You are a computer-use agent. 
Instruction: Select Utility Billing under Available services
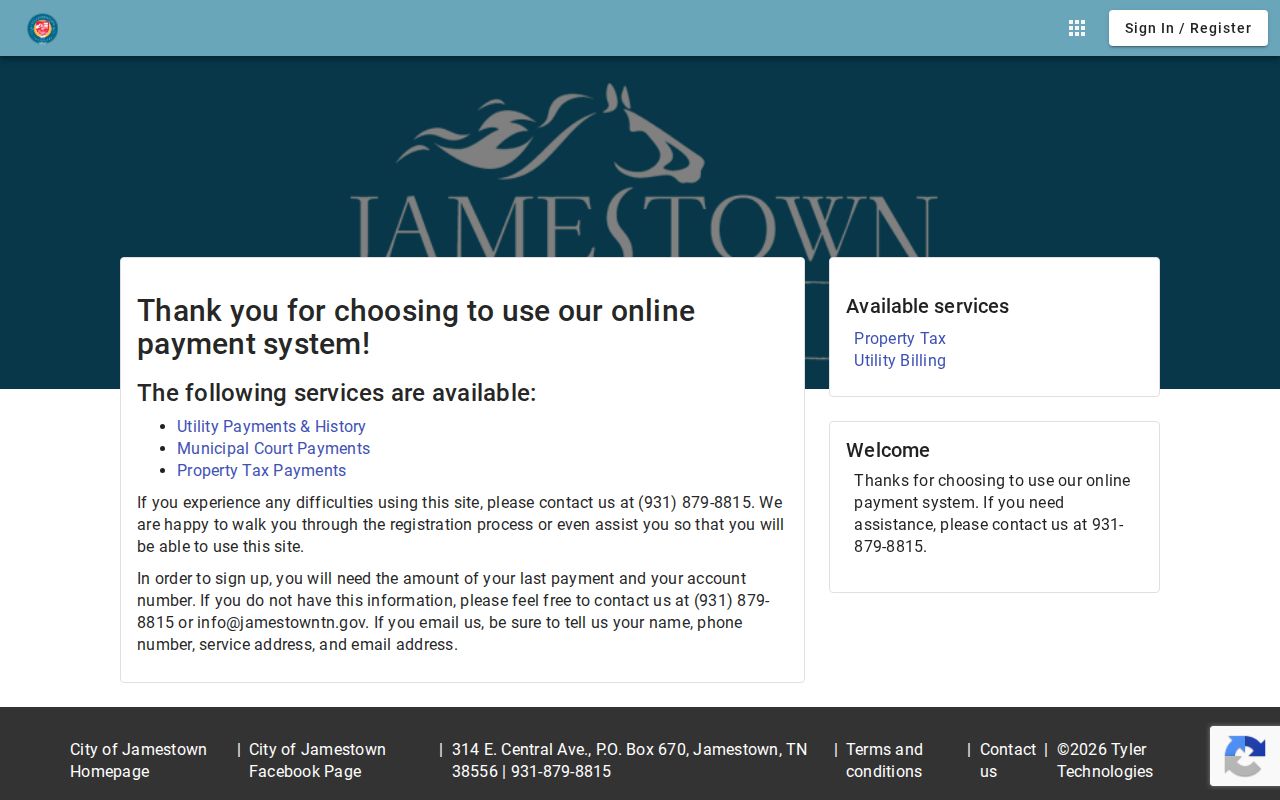(899, 360)
